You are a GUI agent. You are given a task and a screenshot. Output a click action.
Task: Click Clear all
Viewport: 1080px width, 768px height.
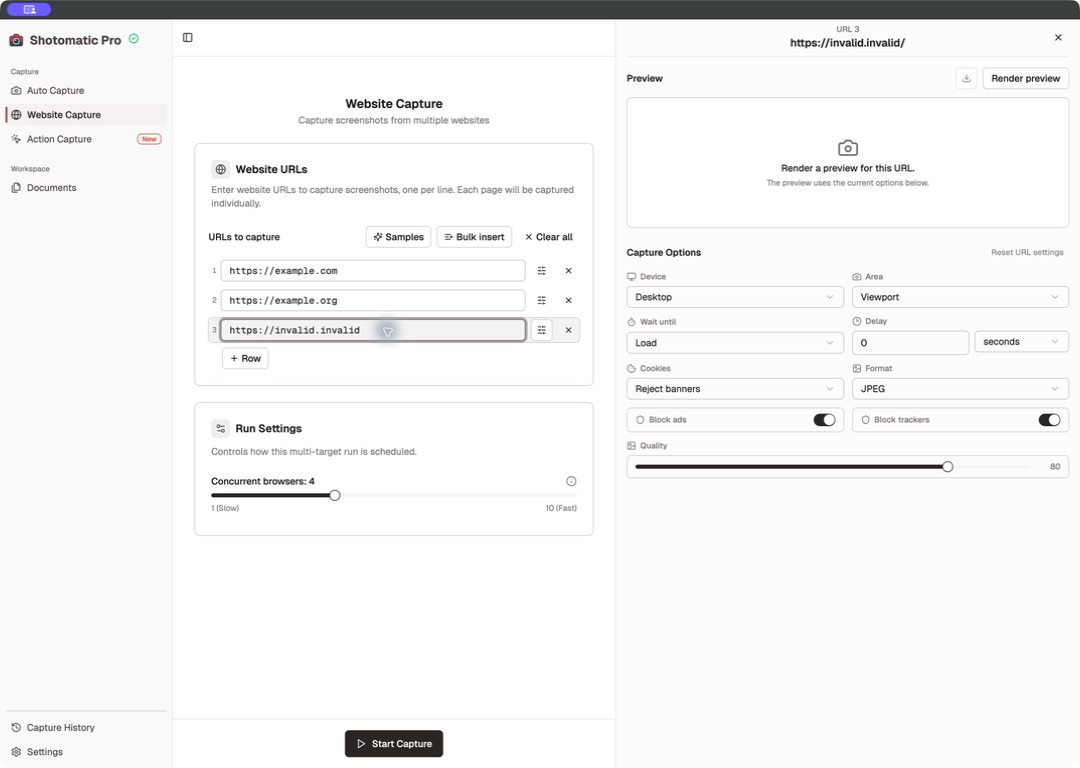point(549,237)
